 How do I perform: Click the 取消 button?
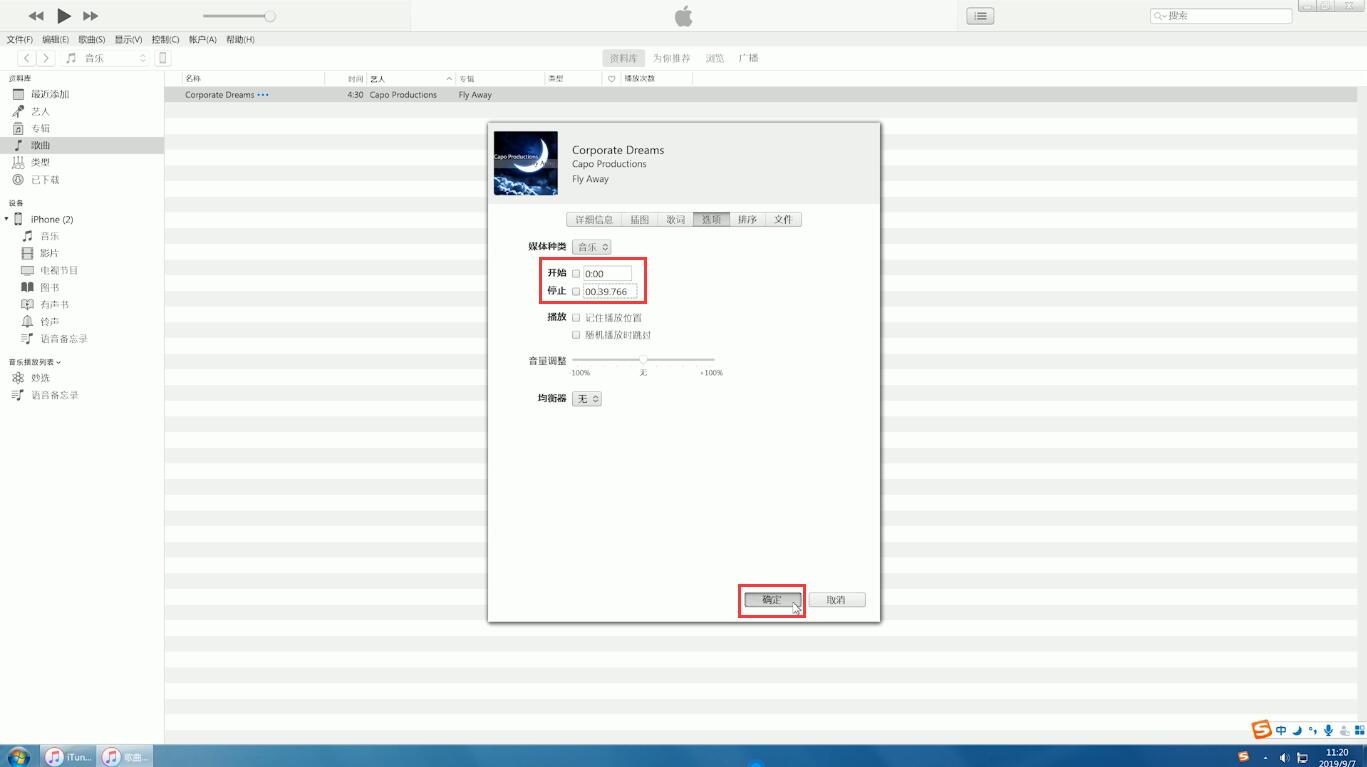836,600
